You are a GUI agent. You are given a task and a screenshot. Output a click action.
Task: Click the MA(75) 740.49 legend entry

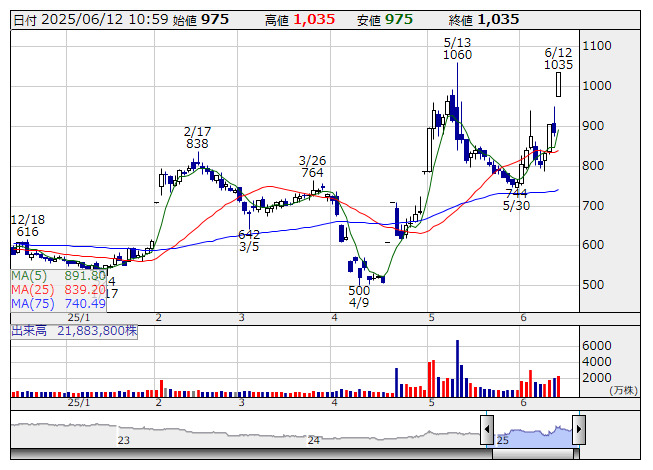click(x=58, y=304)
